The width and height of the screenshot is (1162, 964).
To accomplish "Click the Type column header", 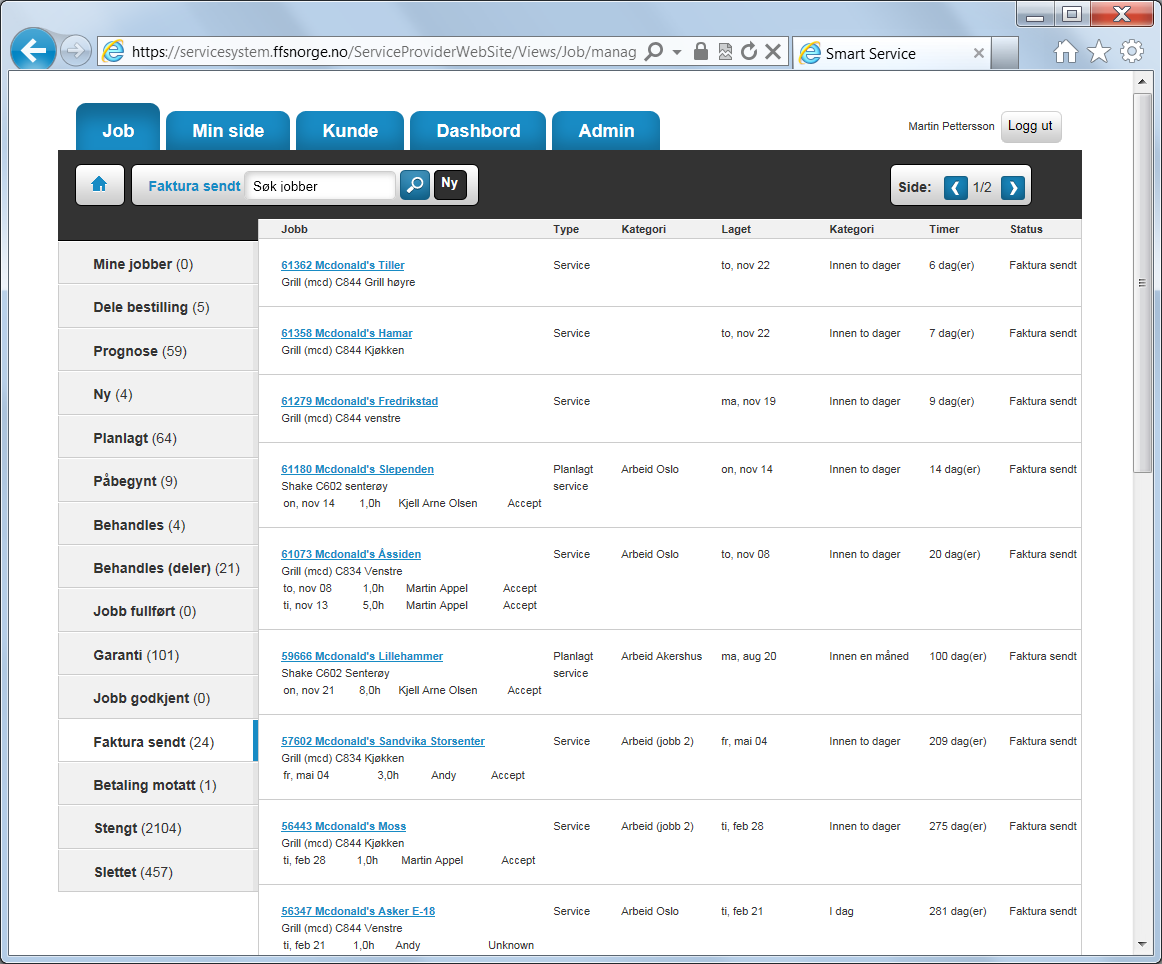I will pos(566,230).
